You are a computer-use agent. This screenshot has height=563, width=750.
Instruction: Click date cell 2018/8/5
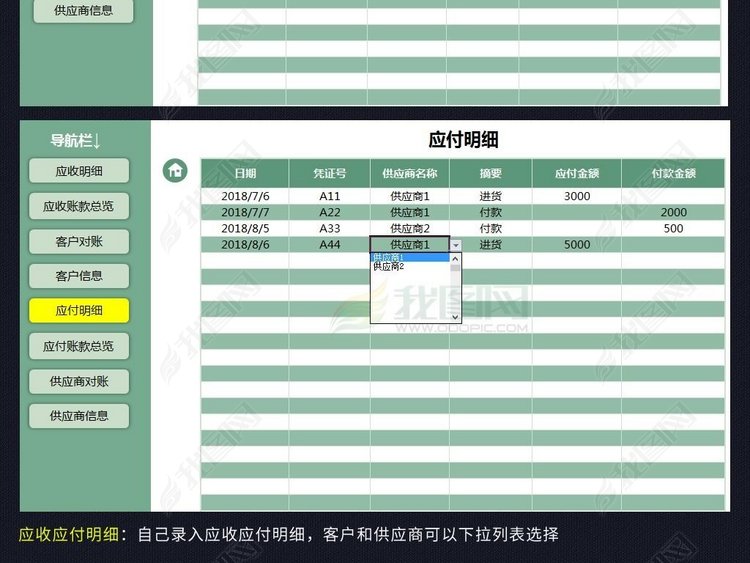pos(245,229)
